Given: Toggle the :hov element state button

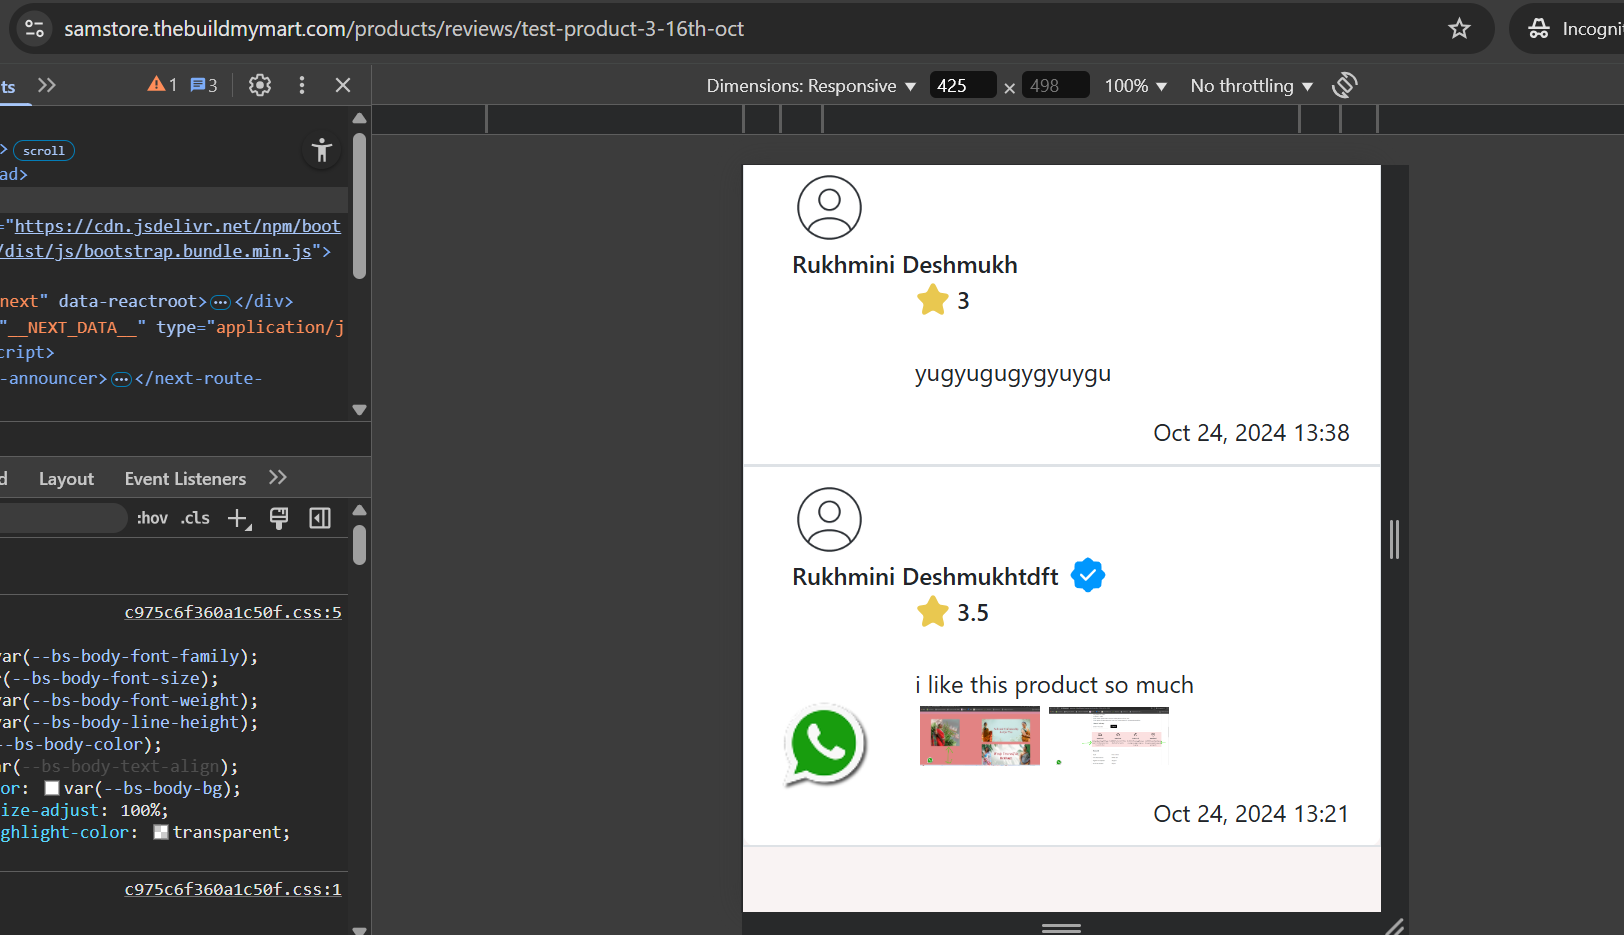Looking at the screenshot, I should [152, 518].
